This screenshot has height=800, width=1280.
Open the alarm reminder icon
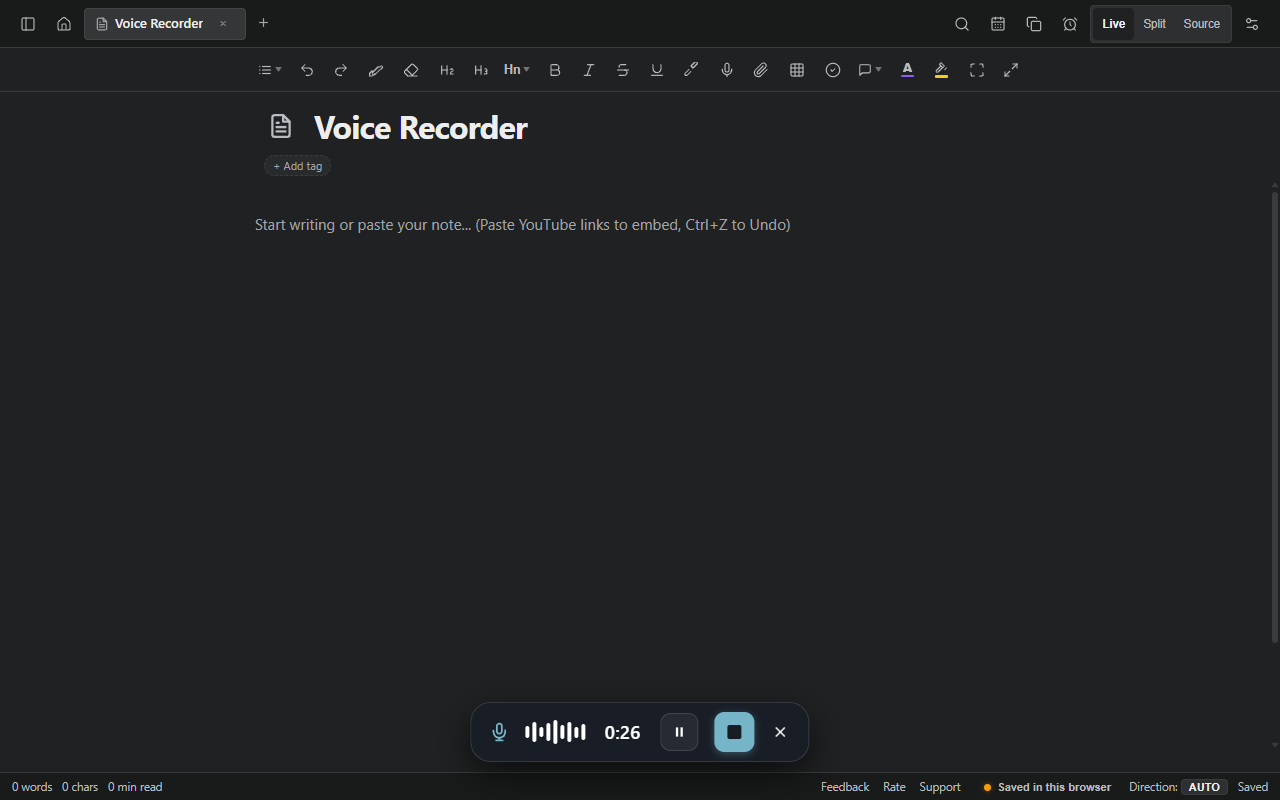[x=1070, y=24]
